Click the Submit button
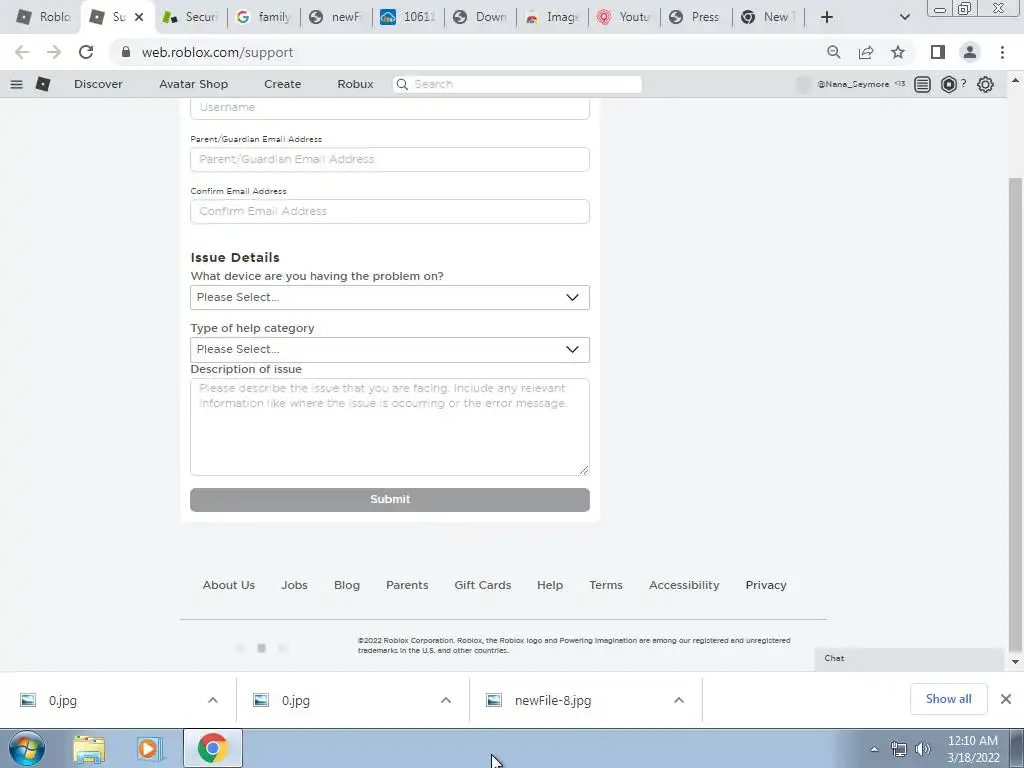The image size is (1024, 768). (x=390, y=500)
